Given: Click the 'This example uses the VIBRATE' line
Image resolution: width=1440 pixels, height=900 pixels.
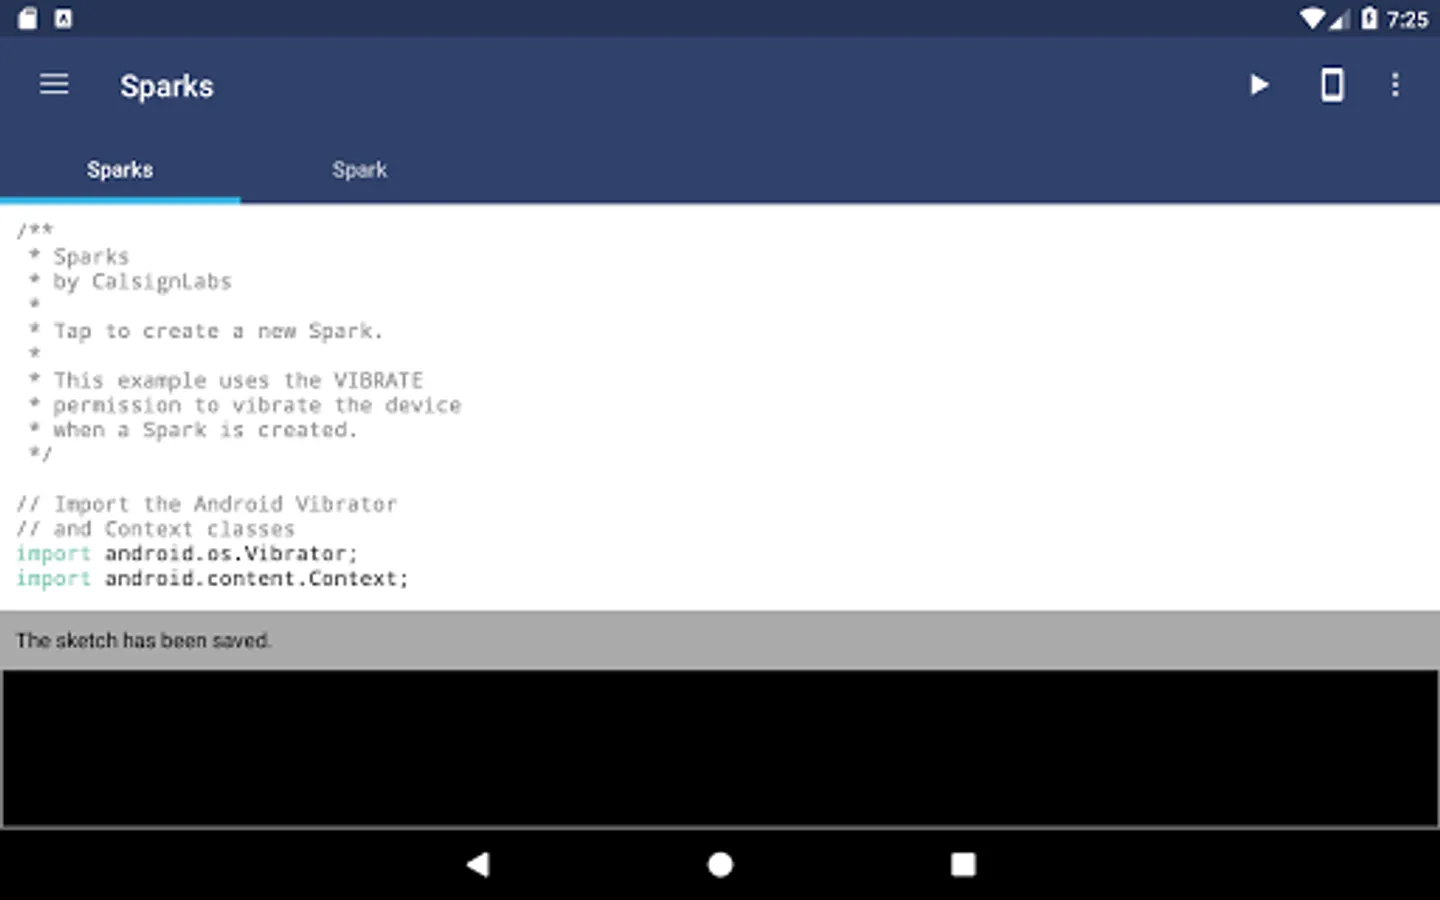Looking at the screenshot, I should [x=226, y=381].
